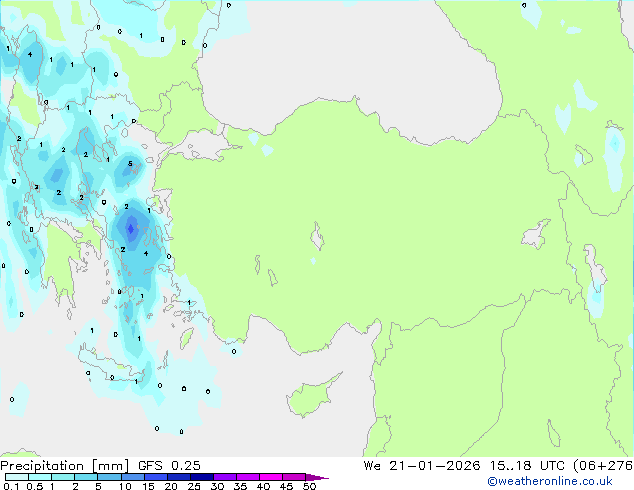Select the legend label '25'
The width and height of the screenshot is (634, 490).
coord(194,486)
